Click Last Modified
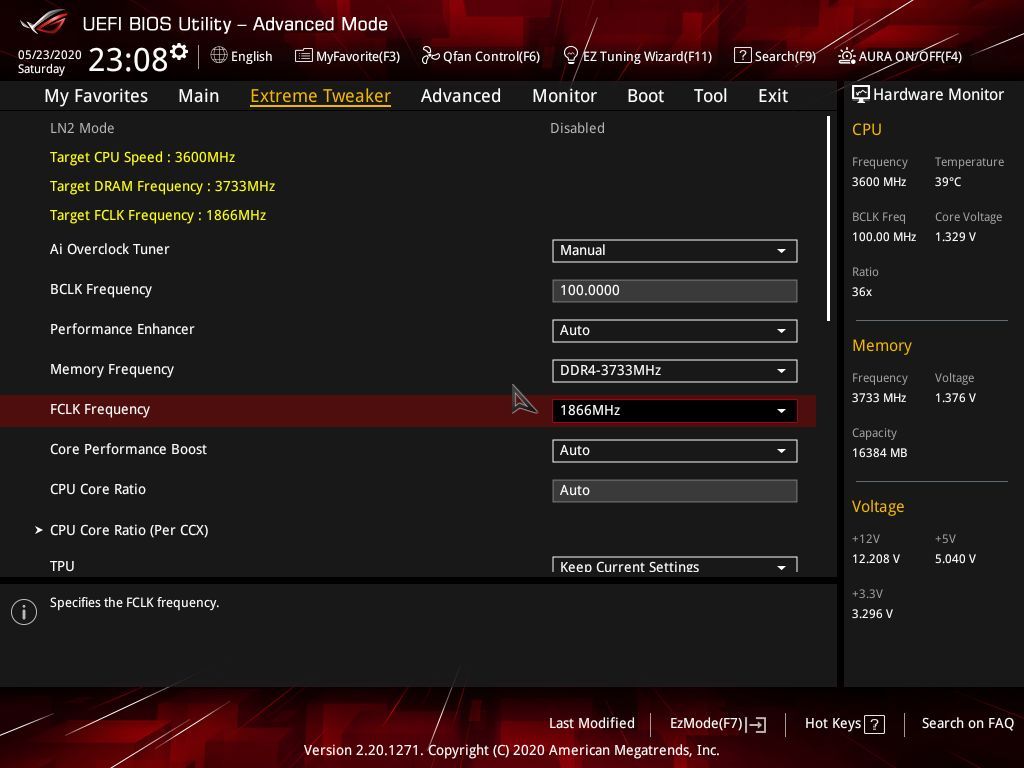Screen dimensions: 1024x768 (x=592, y=723)
